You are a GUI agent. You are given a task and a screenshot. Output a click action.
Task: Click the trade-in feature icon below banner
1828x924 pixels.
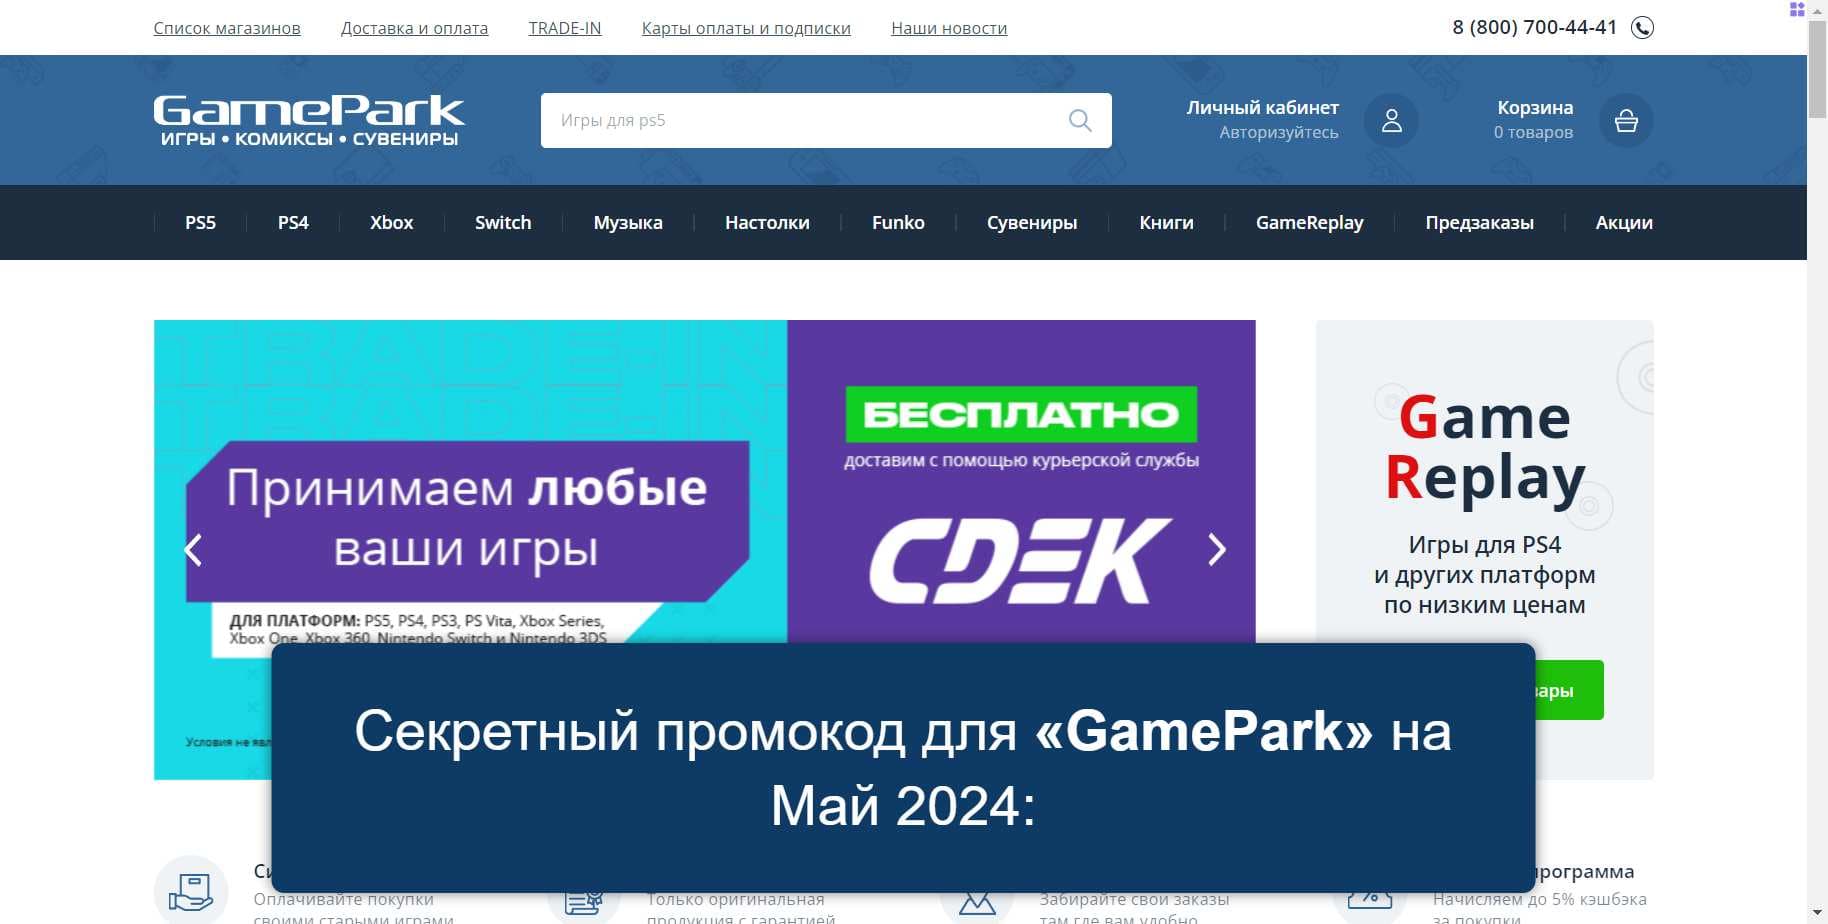[x=191, y=890]
